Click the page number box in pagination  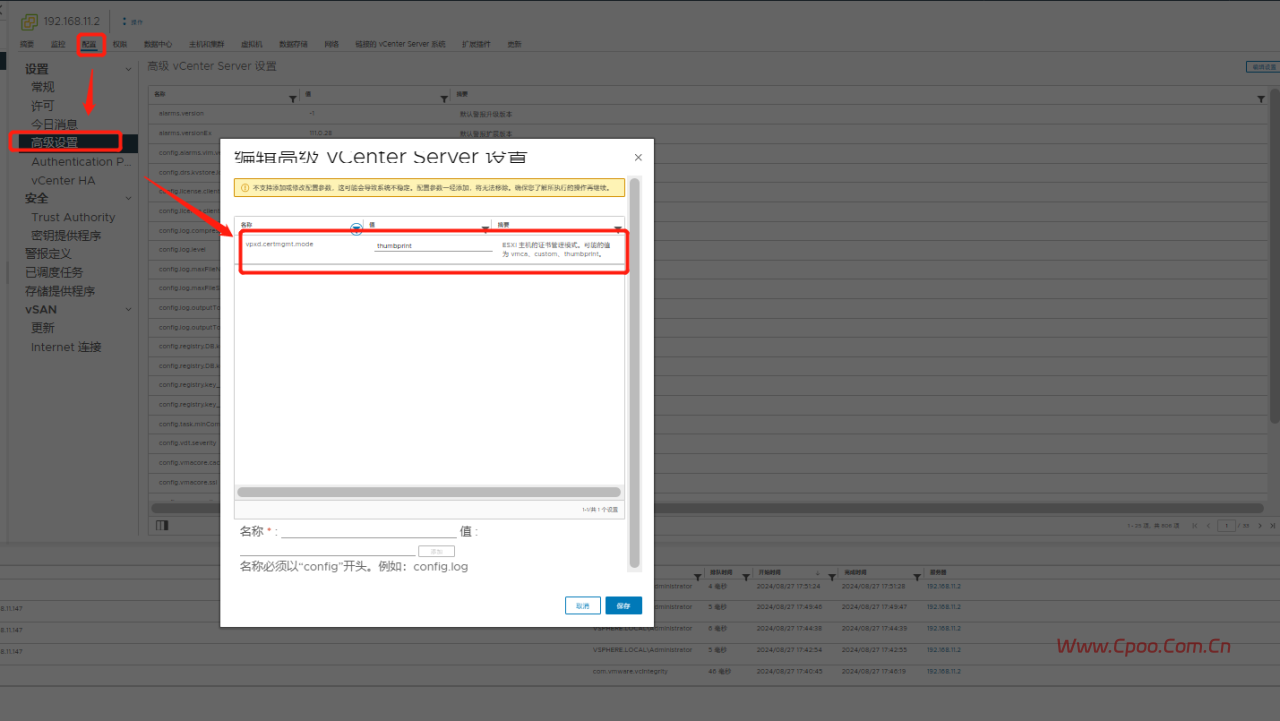tap(1226, 525)
